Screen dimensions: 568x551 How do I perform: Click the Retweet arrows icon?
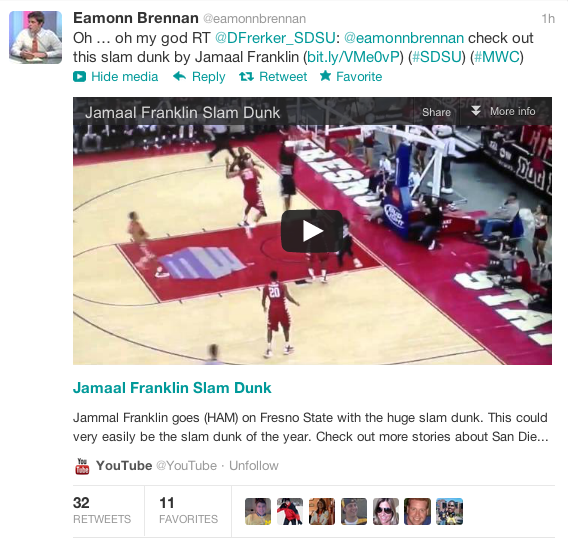(x=246, y=76)
